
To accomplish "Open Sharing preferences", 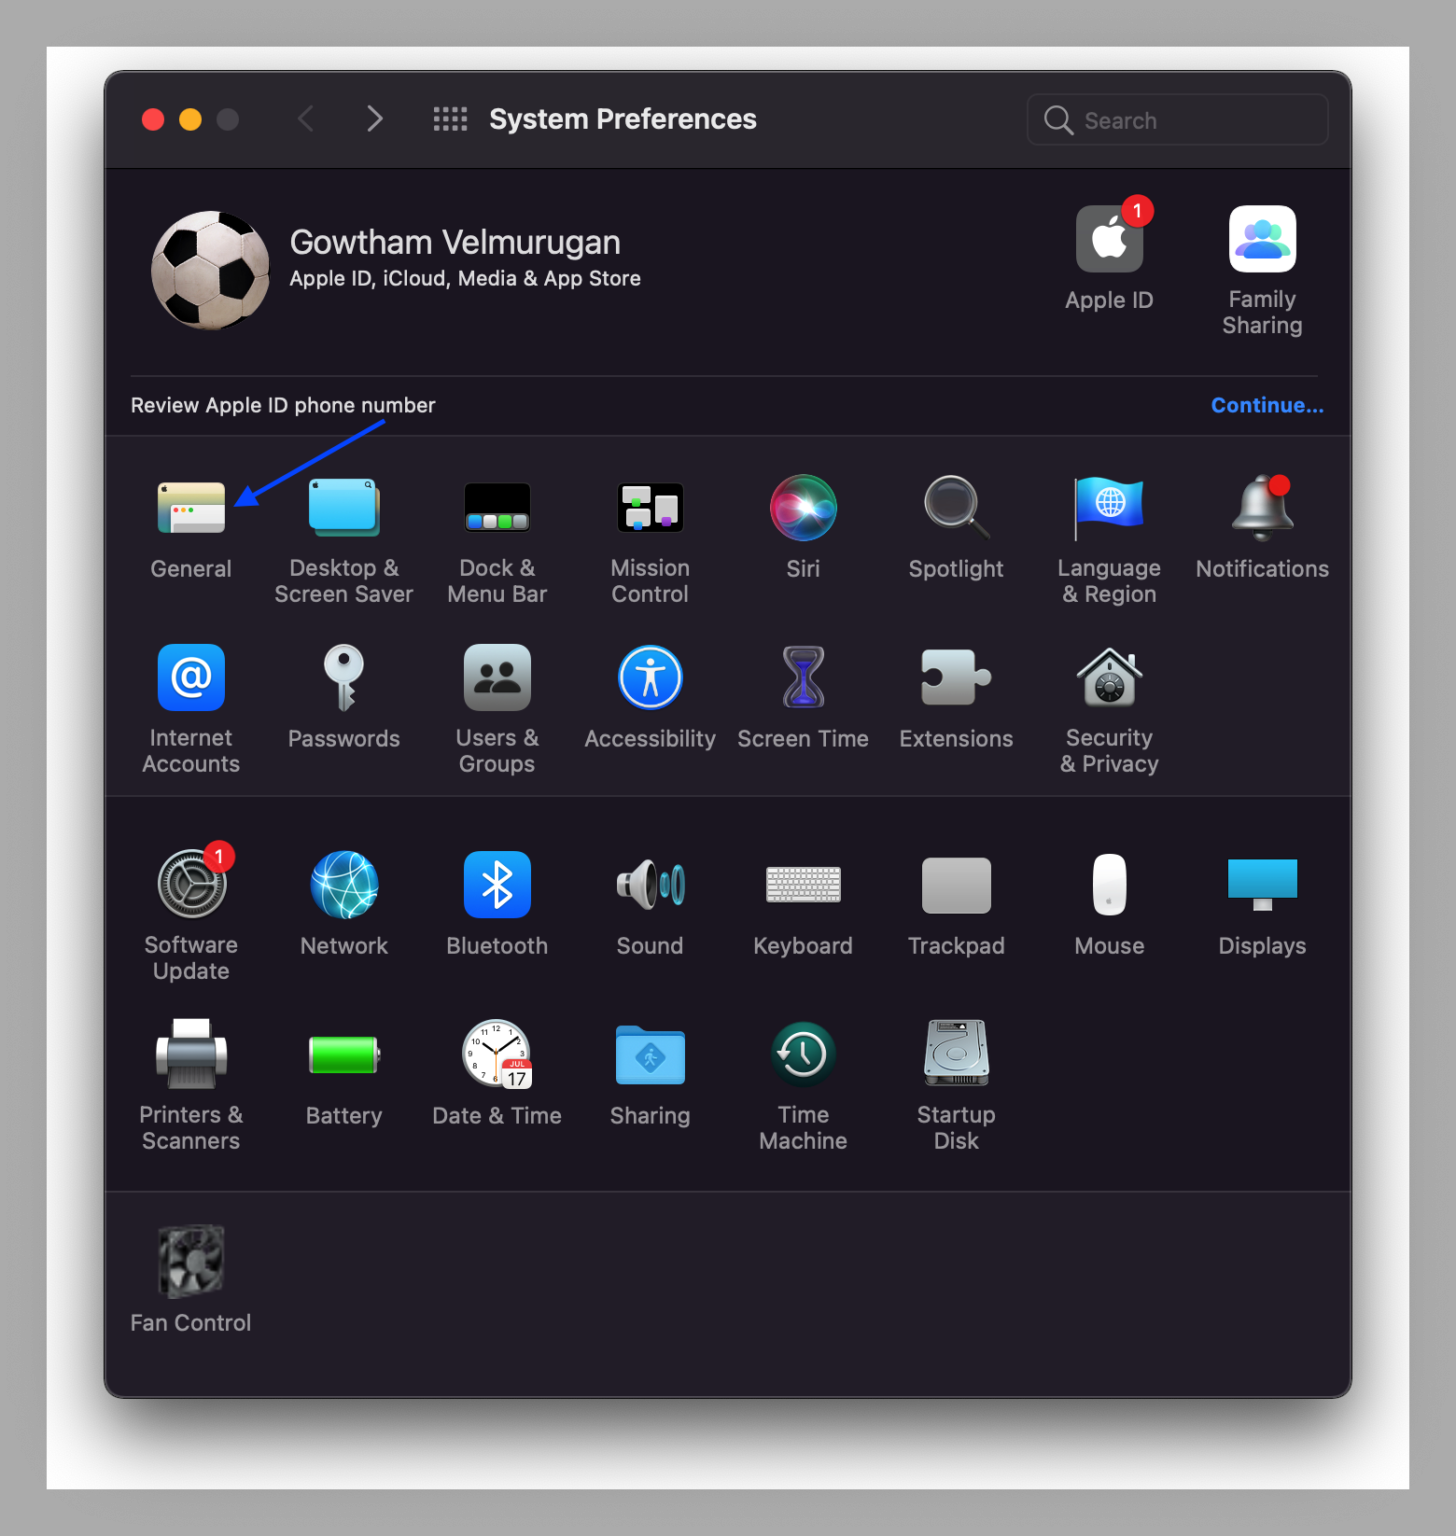I will click(650, 1055).
